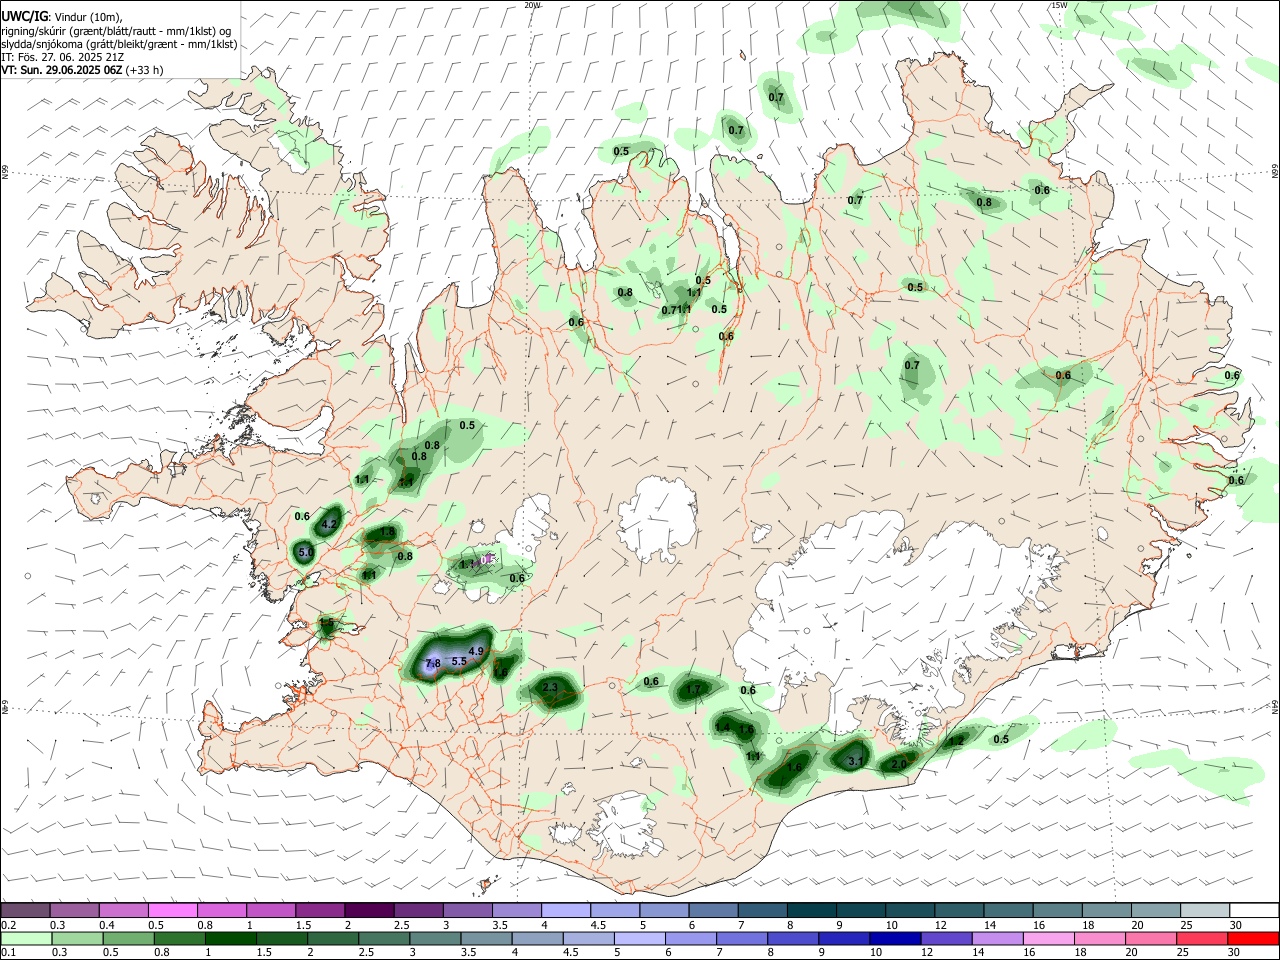The width and height of the screenshot is (1280, 960).
Task: Pick the white swatch ending the snow scale
Action: coord(1254,911)
